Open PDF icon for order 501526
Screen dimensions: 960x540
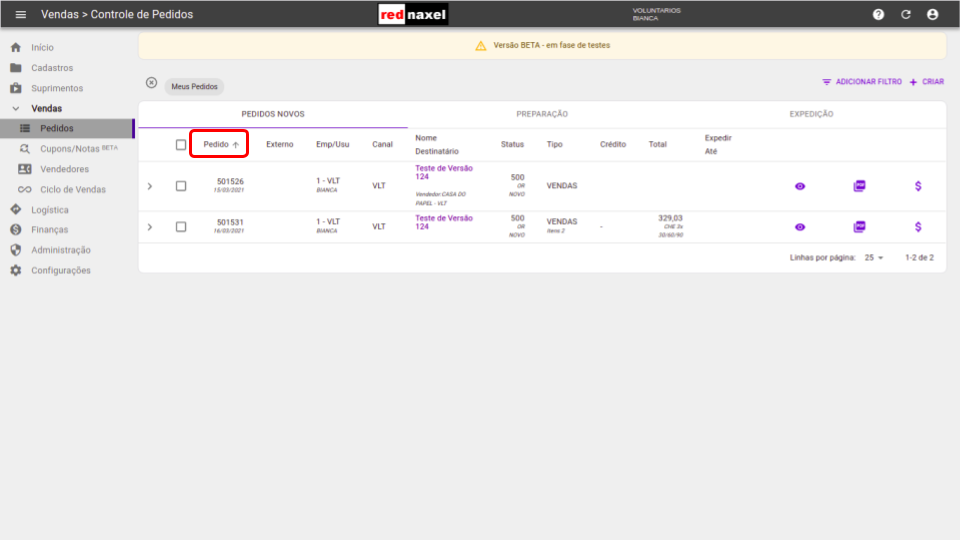point(859,186)
